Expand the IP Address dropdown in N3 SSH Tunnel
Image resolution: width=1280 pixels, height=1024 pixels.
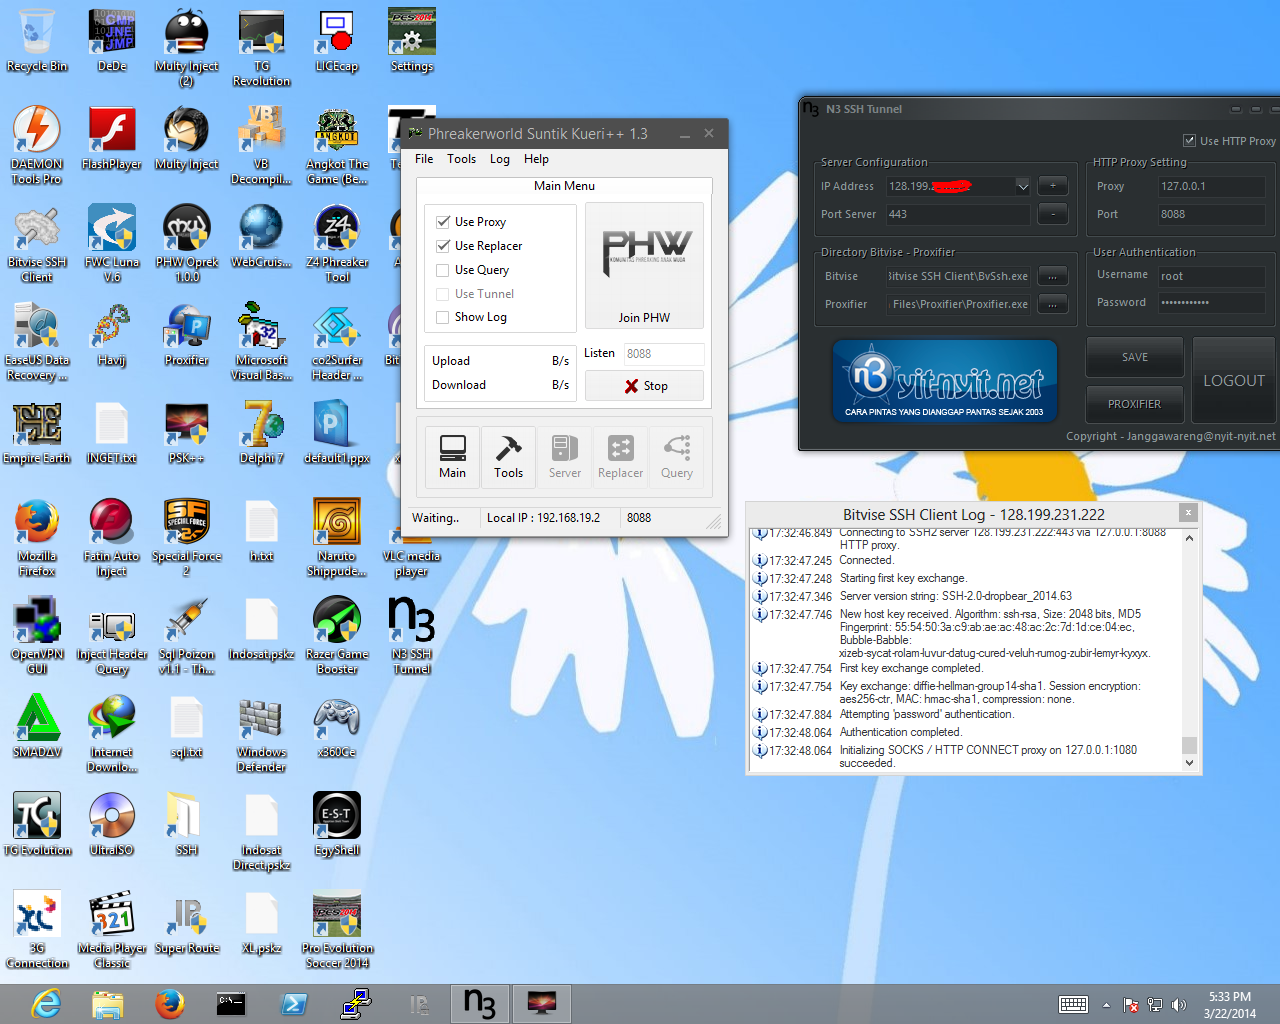(1022, 186)
